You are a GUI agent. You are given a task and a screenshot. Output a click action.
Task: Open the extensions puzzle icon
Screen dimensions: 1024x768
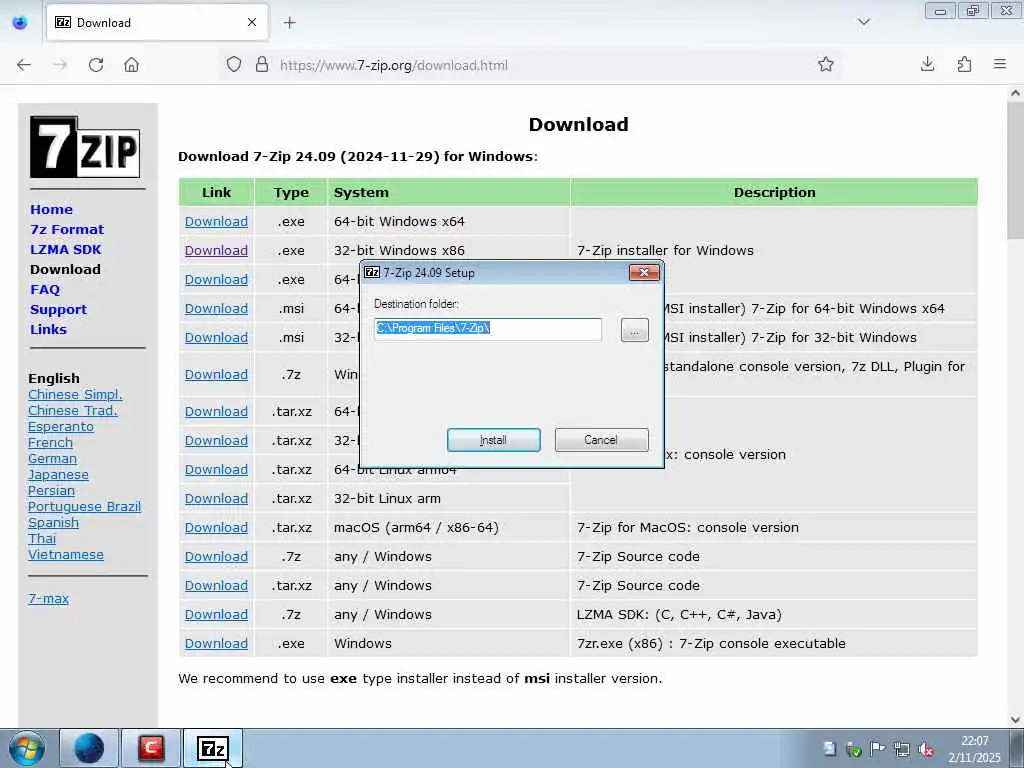[x=964, y=64]
